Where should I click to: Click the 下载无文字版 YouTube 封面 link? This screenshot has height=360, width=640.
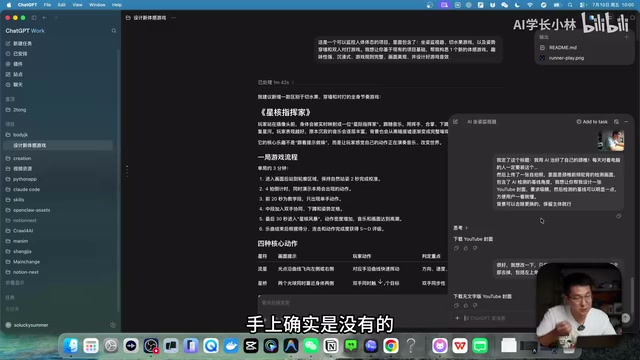482,296
